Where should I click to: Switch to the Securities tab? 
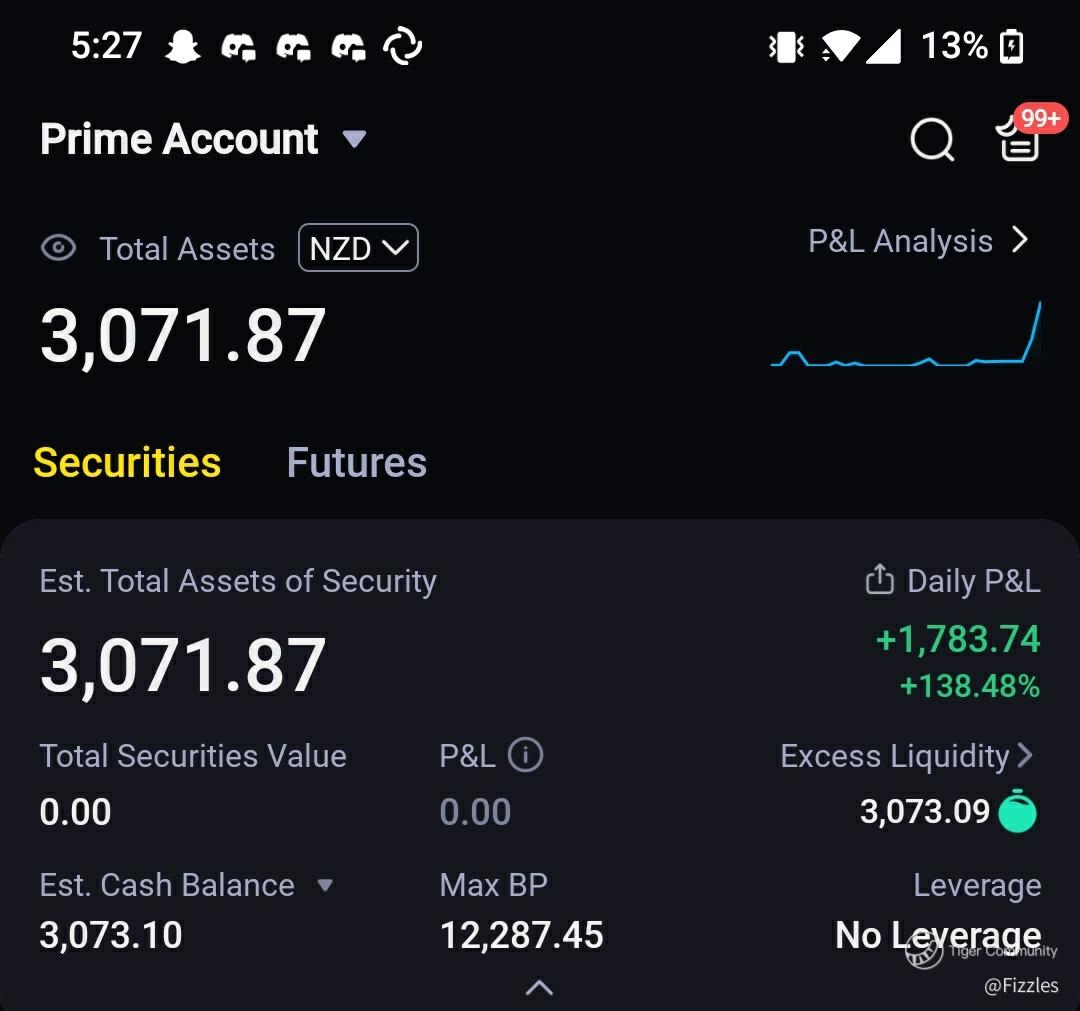click(127, 463)
